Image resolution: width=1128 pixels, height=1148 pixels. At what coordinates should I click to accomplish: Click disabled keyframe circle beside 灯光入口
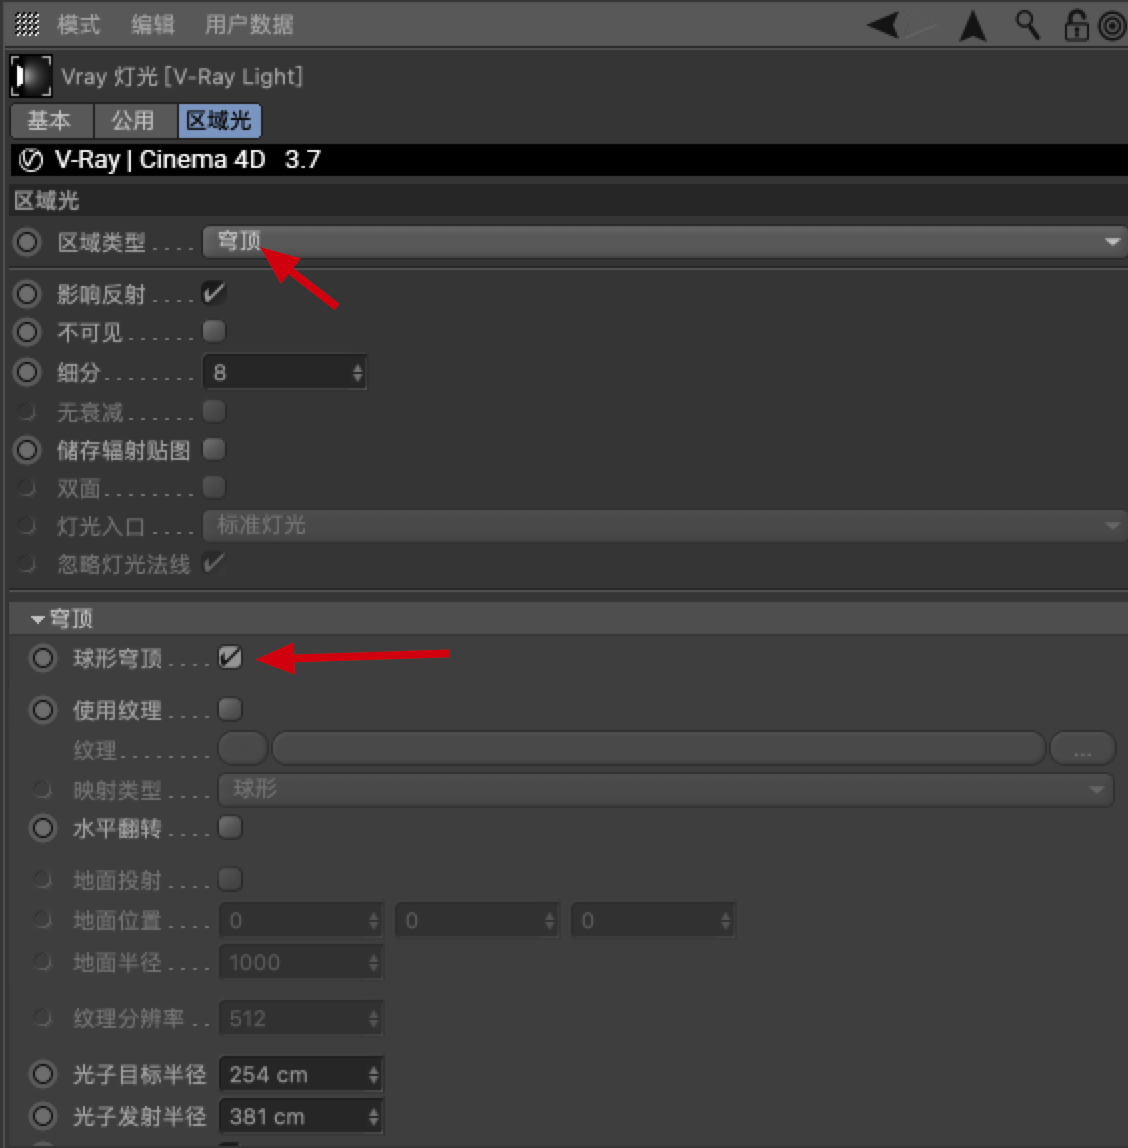[27, 525]
